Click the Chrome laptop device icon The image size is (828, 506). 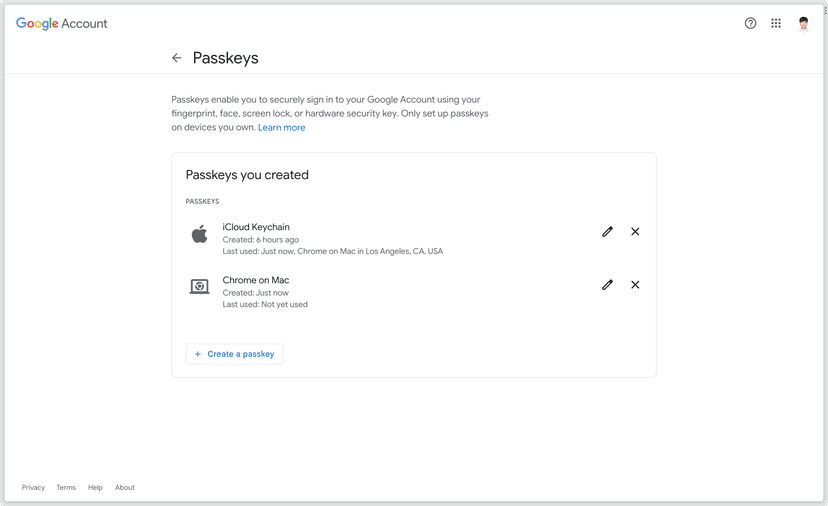click(200, 286)
